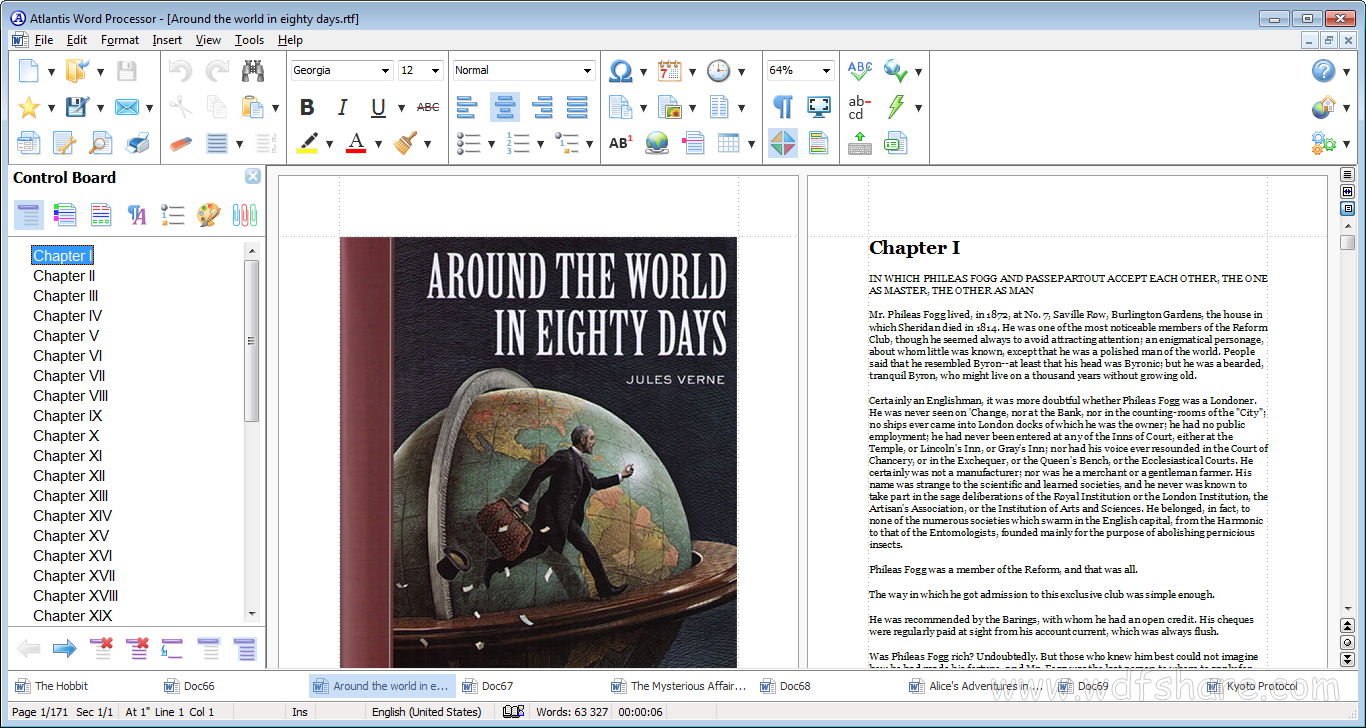Run spell check with ABC checkmark icon
1366x728 pixels.
[x=860, y=71]
